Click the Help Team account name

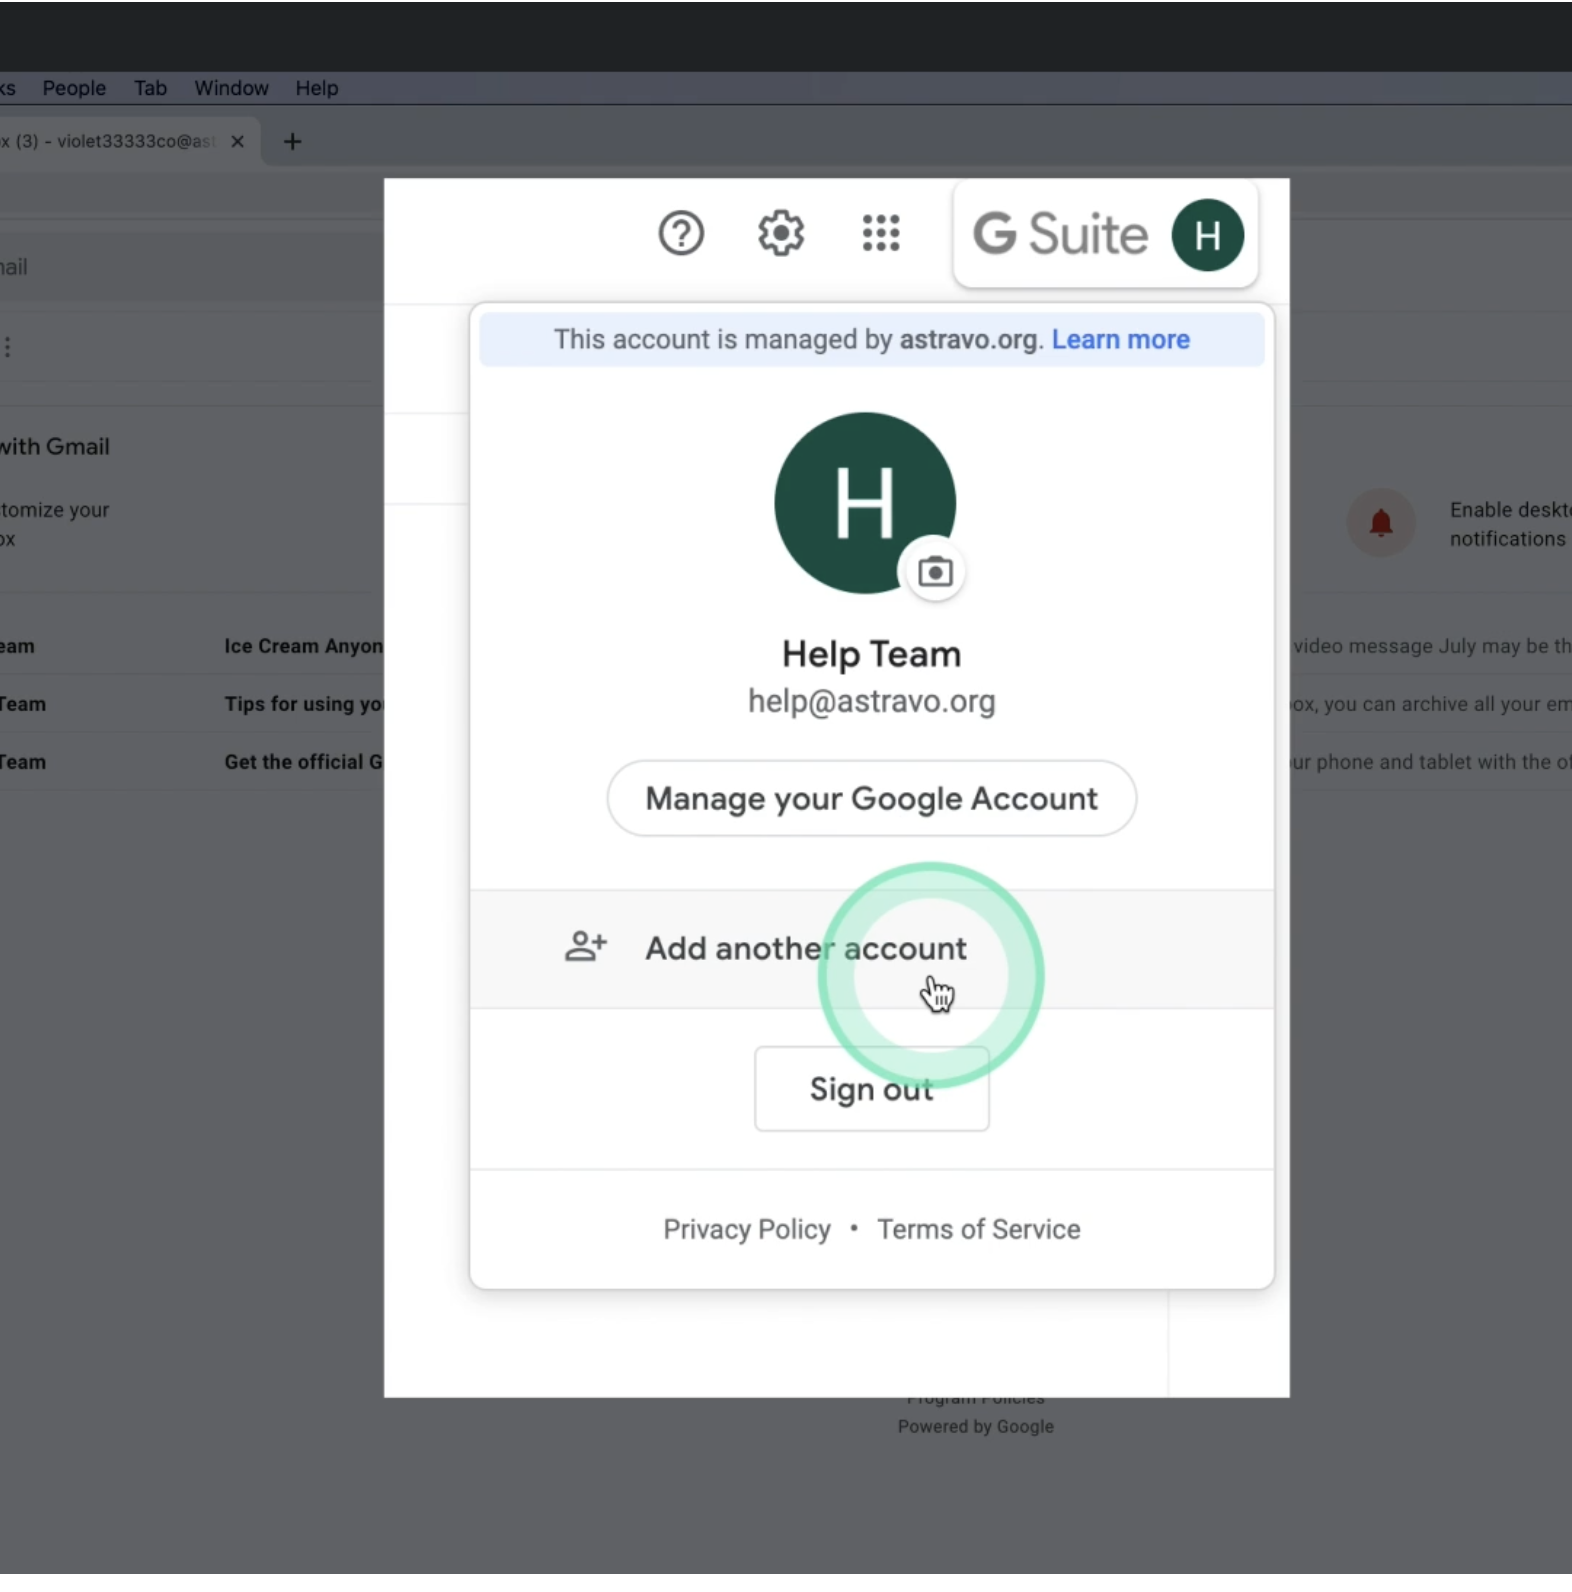point(871,654)
